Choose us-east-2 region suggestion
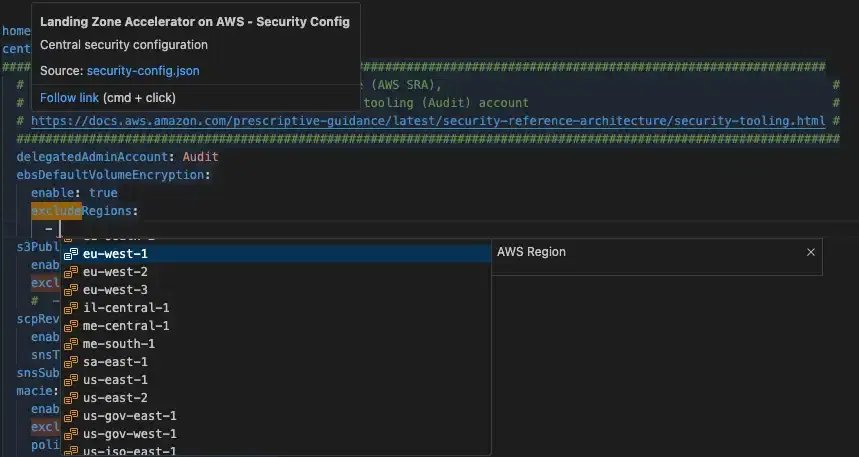 pos(276,398)
